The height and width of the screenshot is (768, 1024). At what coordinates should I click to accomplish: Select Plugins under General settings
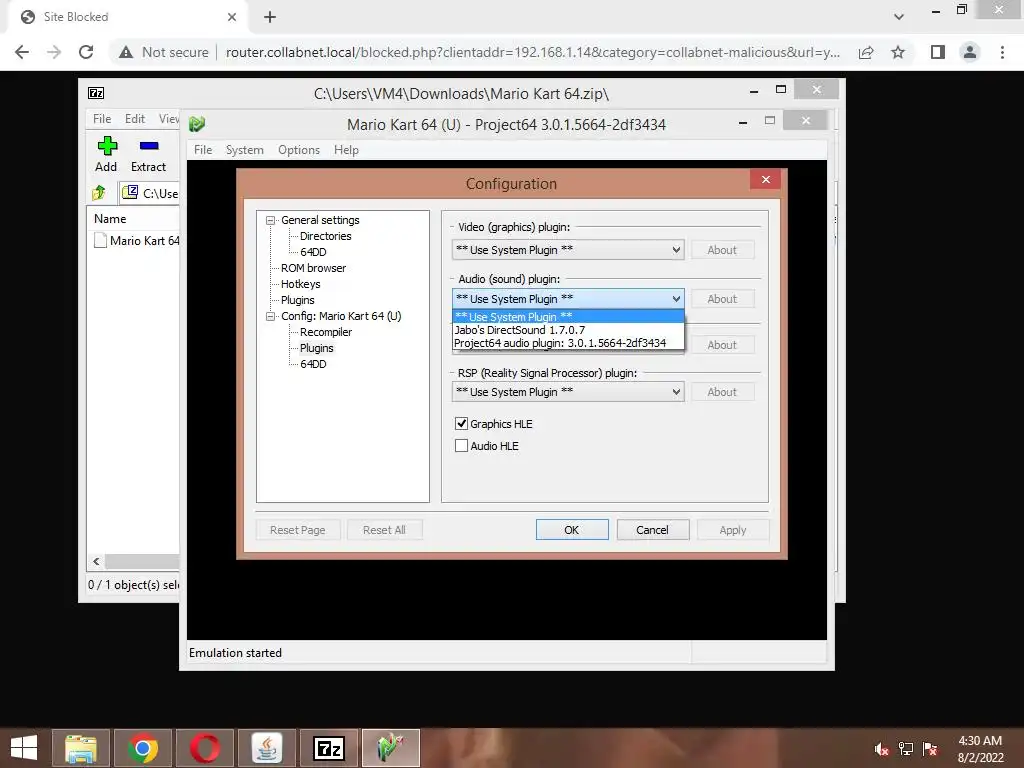pyautogui.click(x=298, y=300)
